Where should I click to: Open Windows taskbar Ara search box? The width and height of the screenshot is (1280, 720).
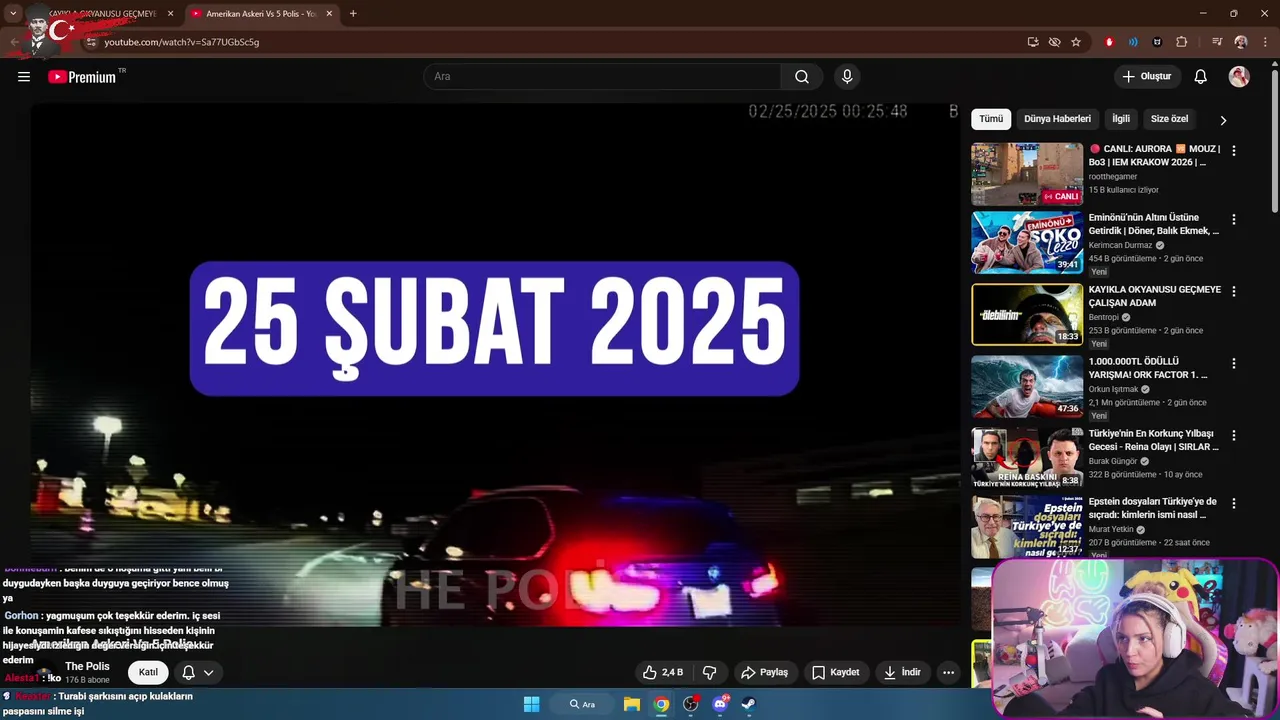pos(582,704)
